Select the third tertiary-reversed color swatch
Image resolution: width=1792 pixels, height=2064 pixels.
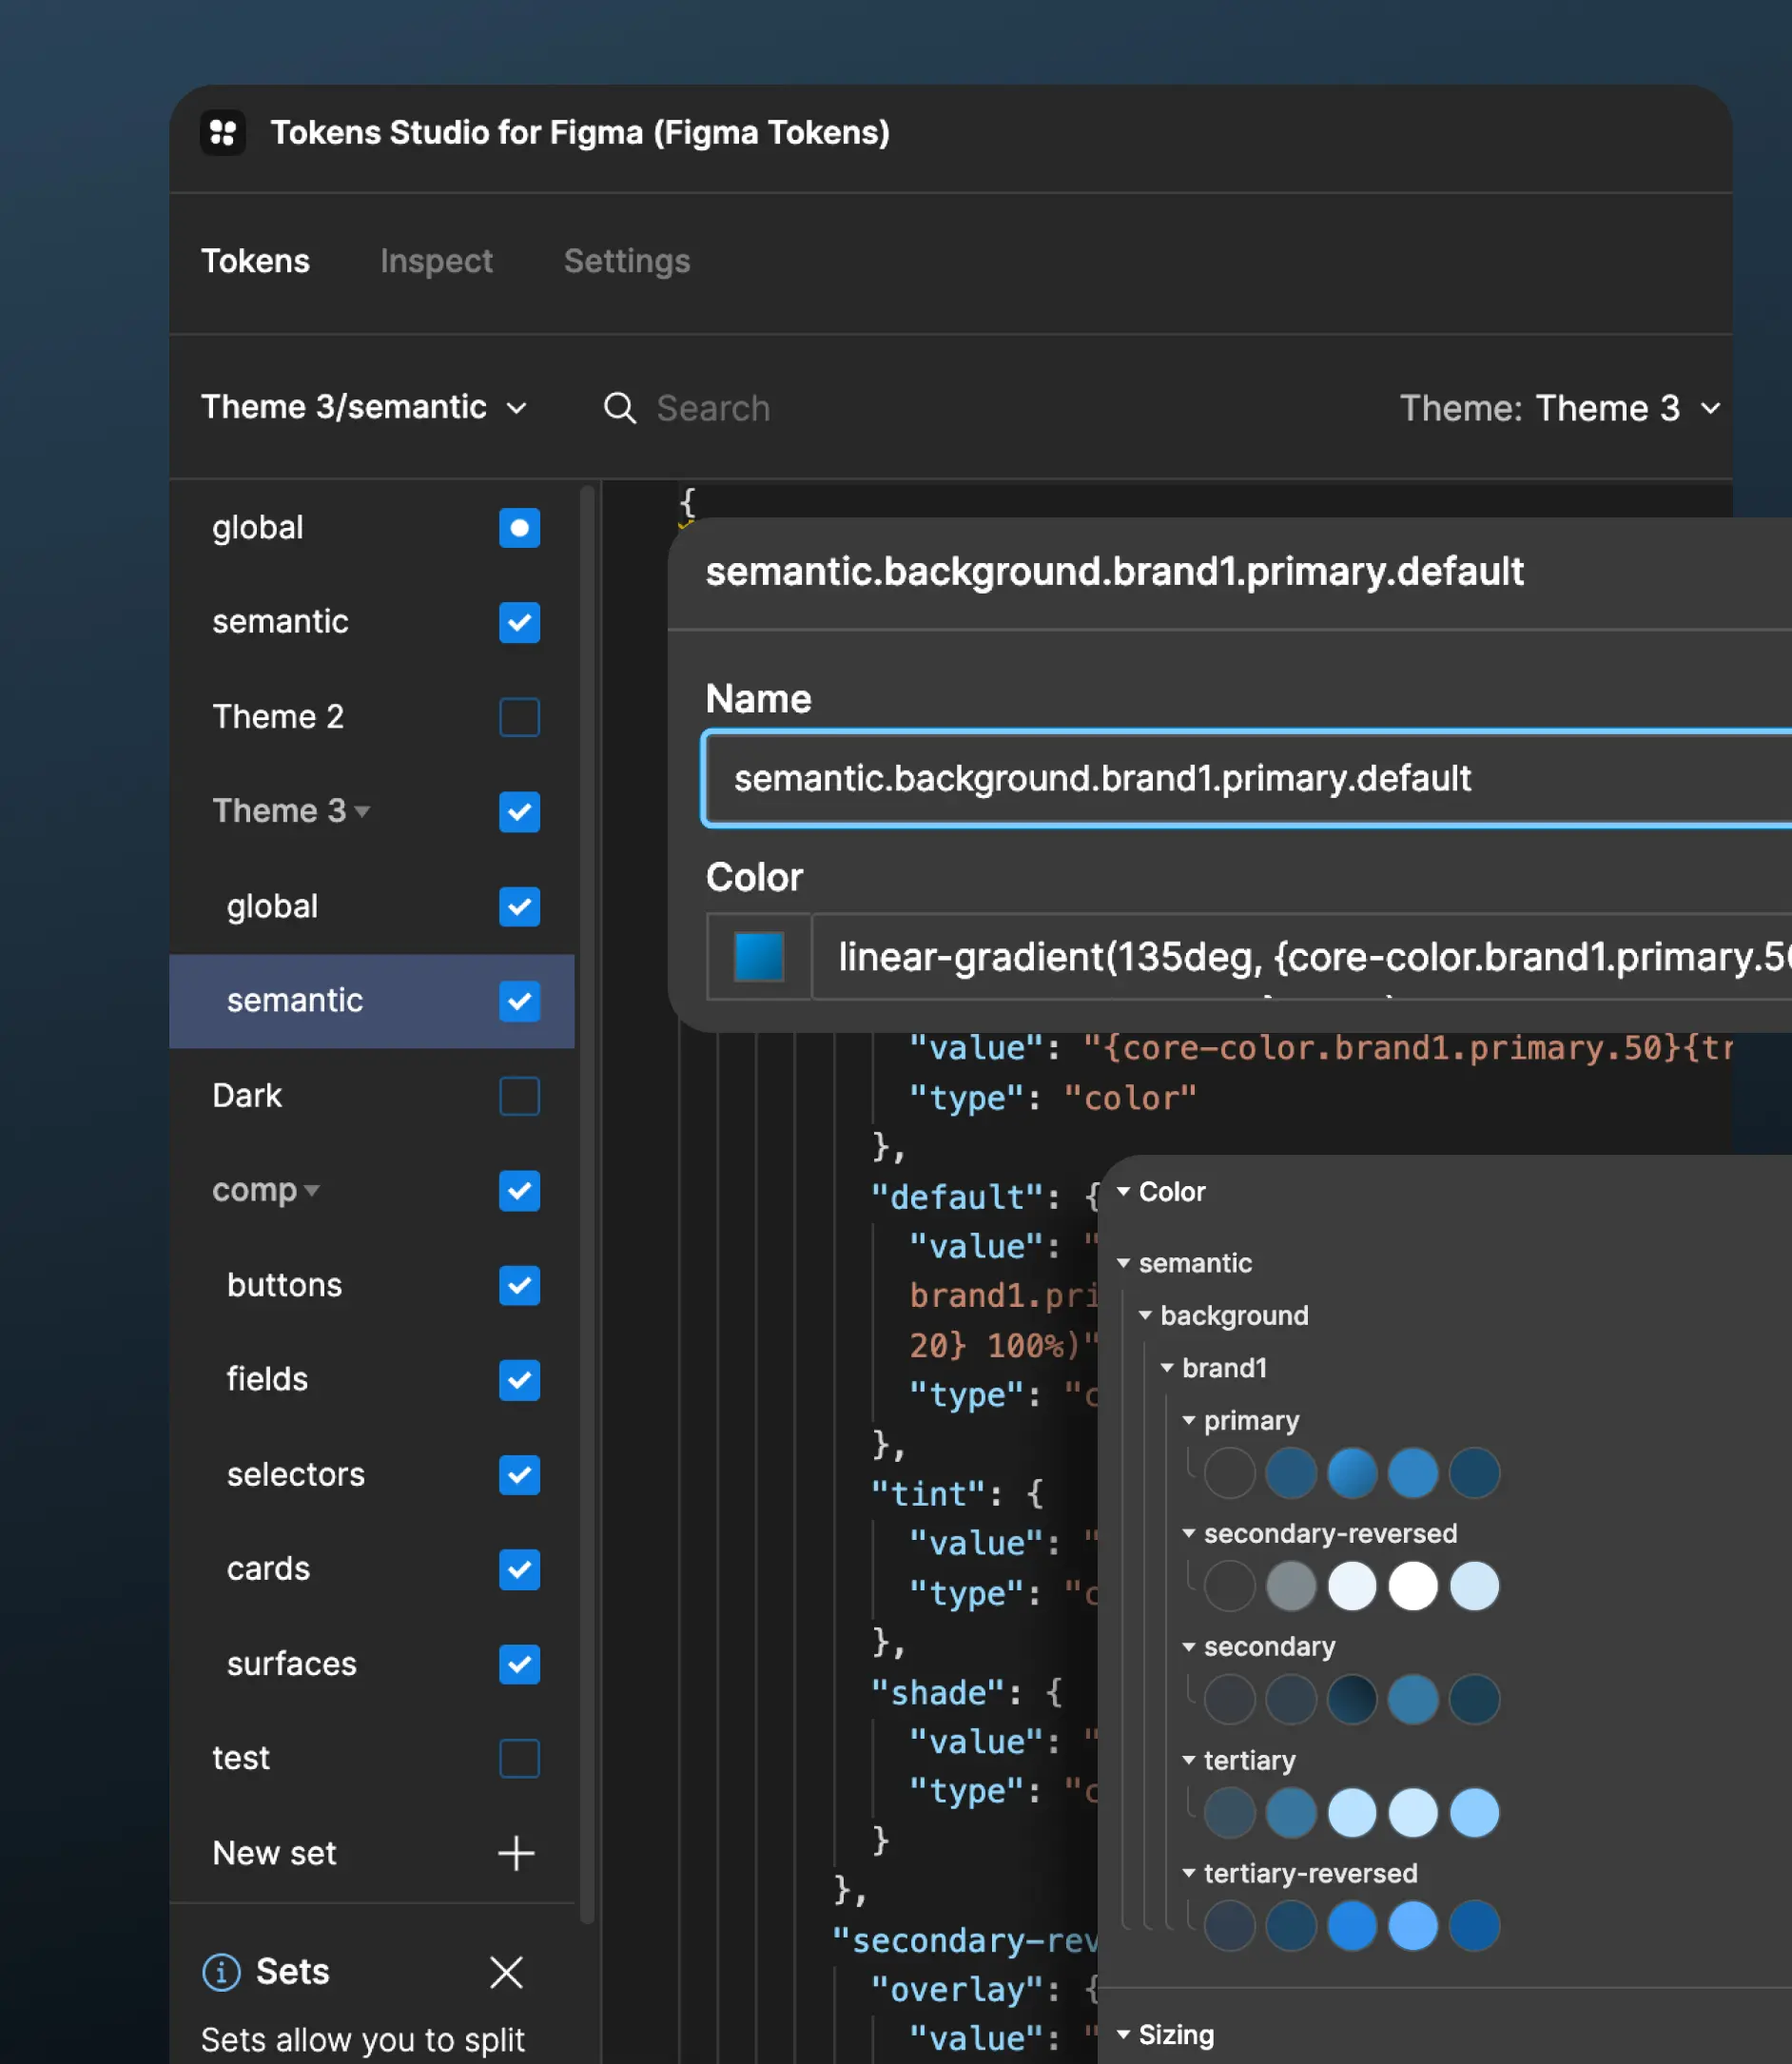point(1352,1926)
